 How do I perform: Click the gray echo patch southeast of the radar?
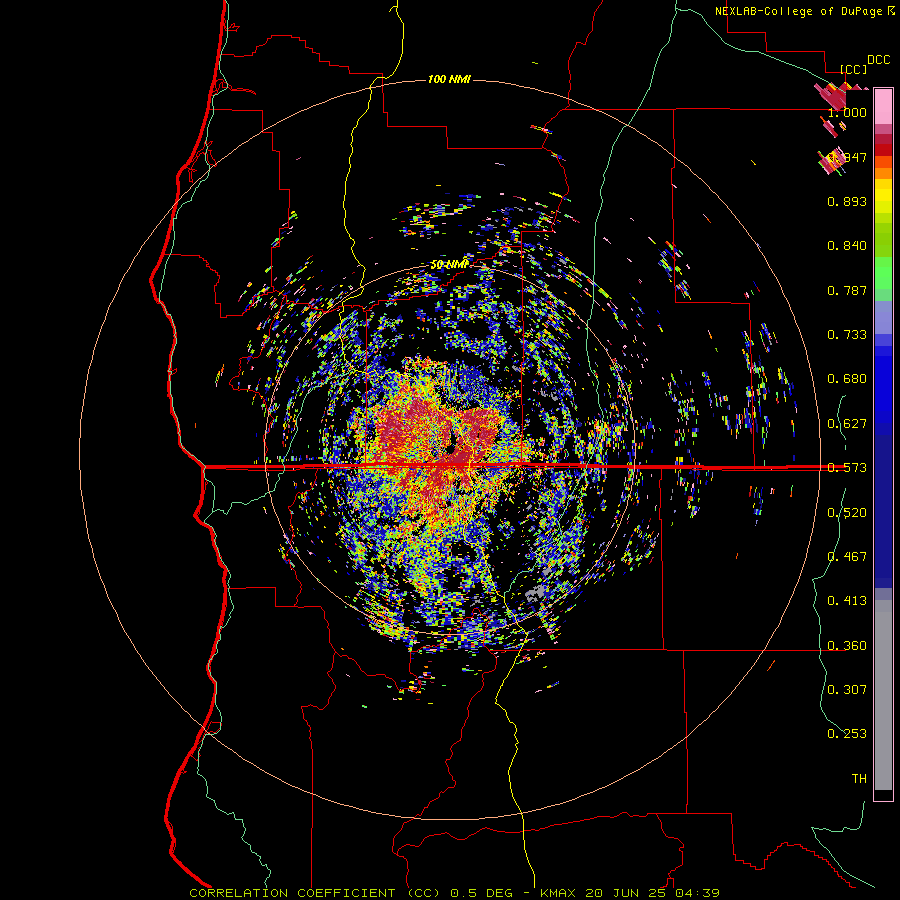[x=536, y=593]
